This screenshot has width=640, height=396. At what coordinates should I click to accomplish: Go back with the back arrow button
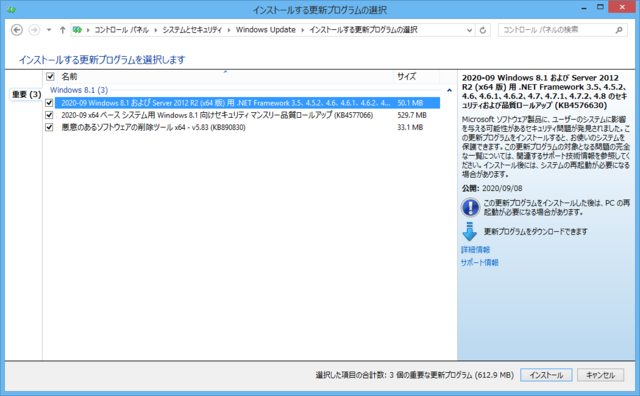pos(17,30)
